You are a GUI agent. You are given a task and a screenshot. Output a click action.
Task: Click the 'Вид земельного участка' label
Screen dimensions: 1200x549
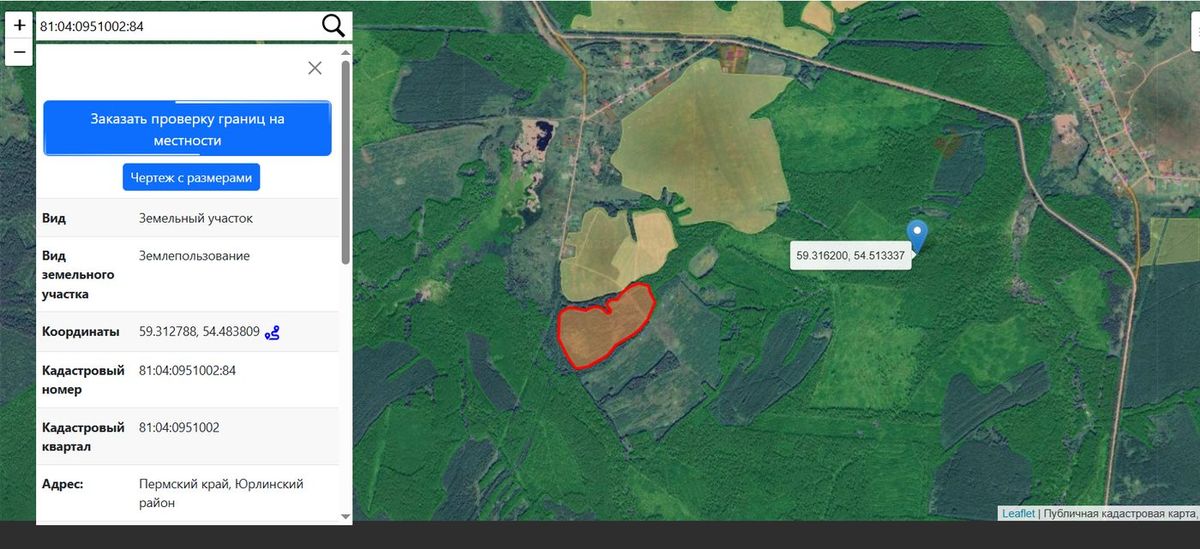tap(79, 275)
